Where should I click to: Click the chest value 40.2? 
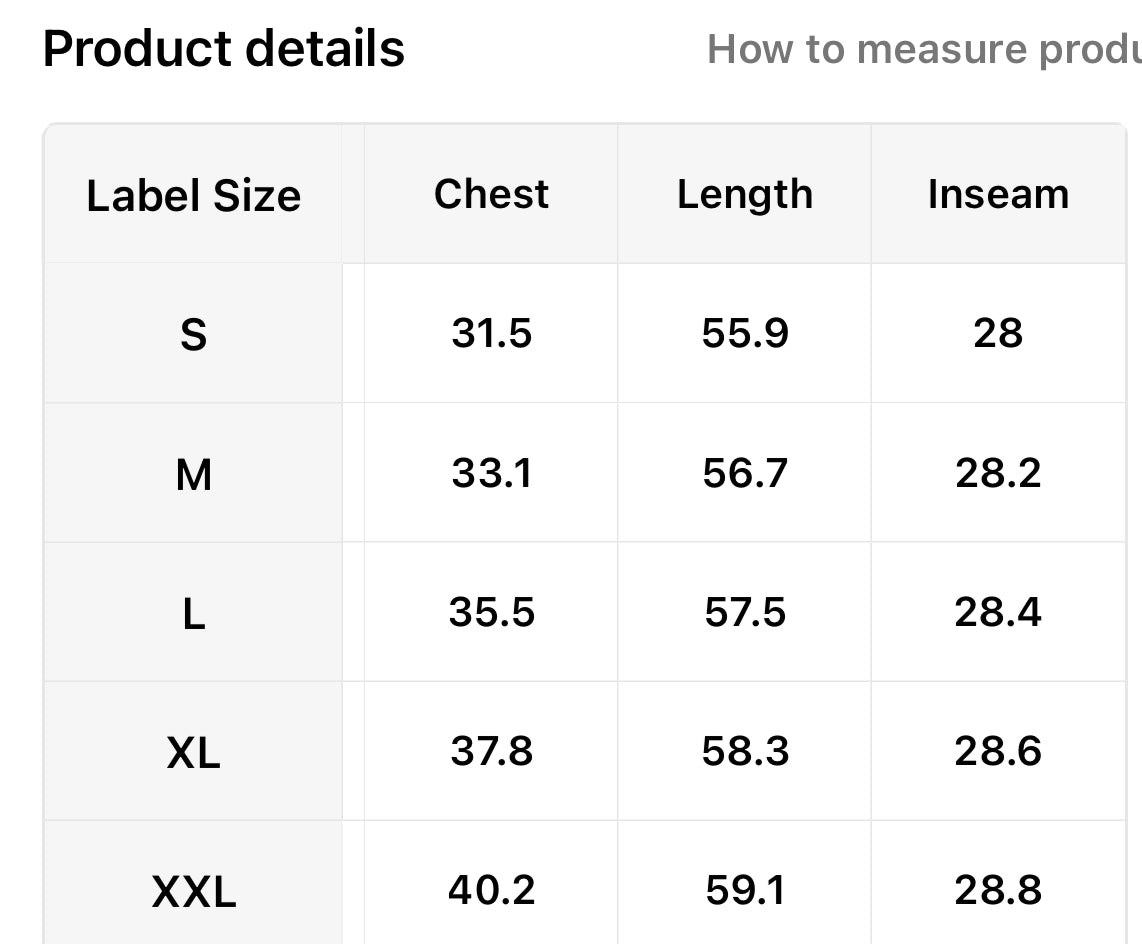coord(491,890)
